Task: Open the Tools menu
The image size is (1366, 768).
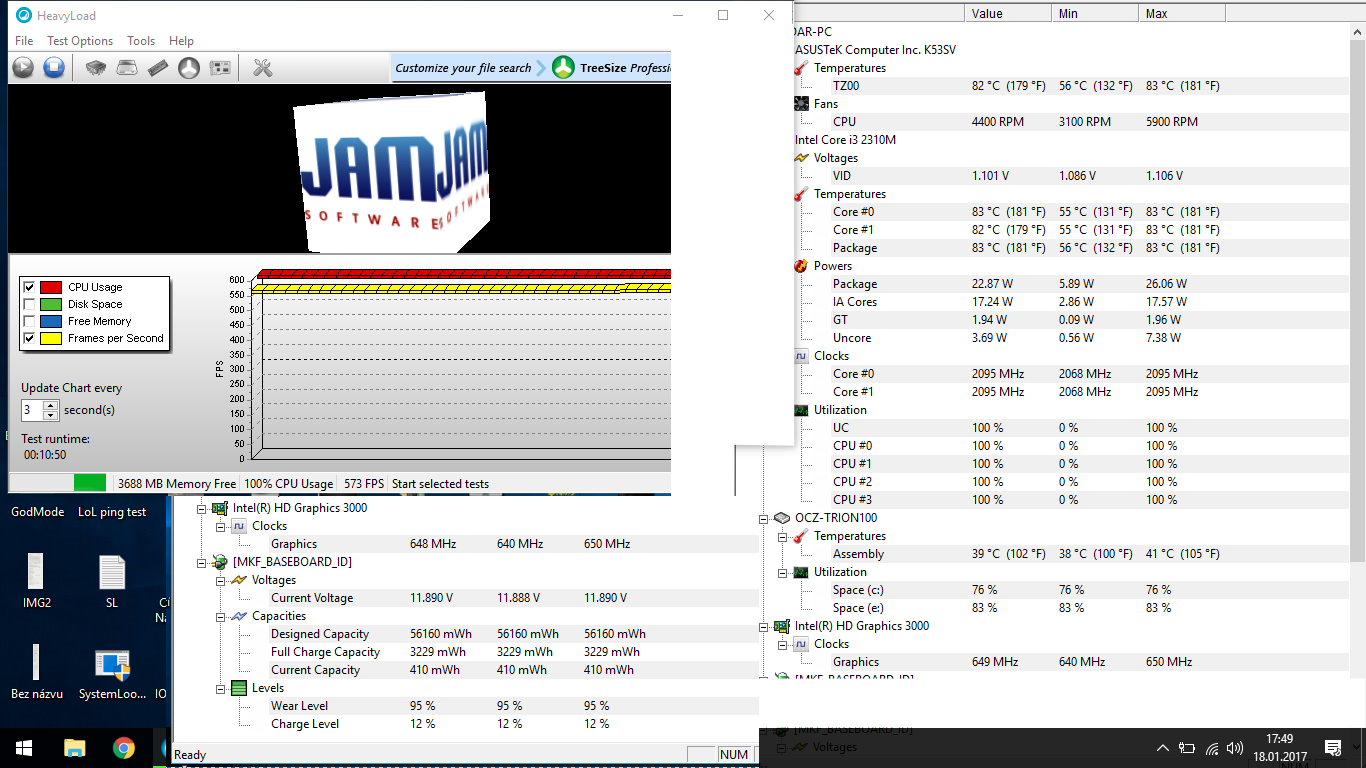Action: pos(141,41)
